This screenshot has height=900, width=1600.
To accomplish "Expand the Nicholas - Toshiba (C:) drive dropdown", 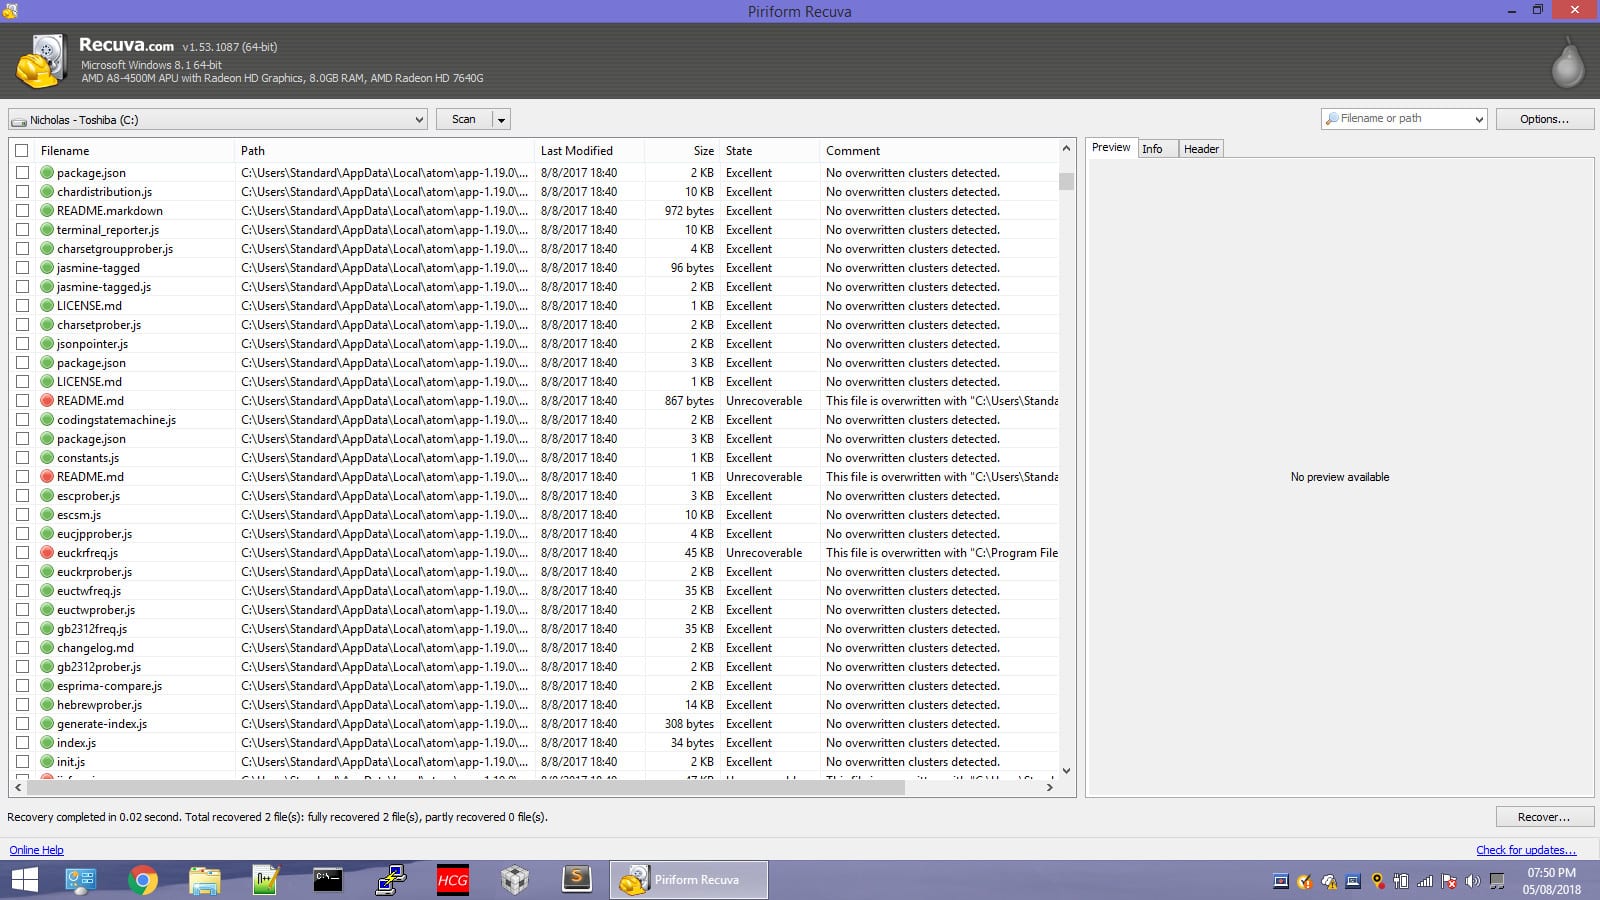I will 419,120.
